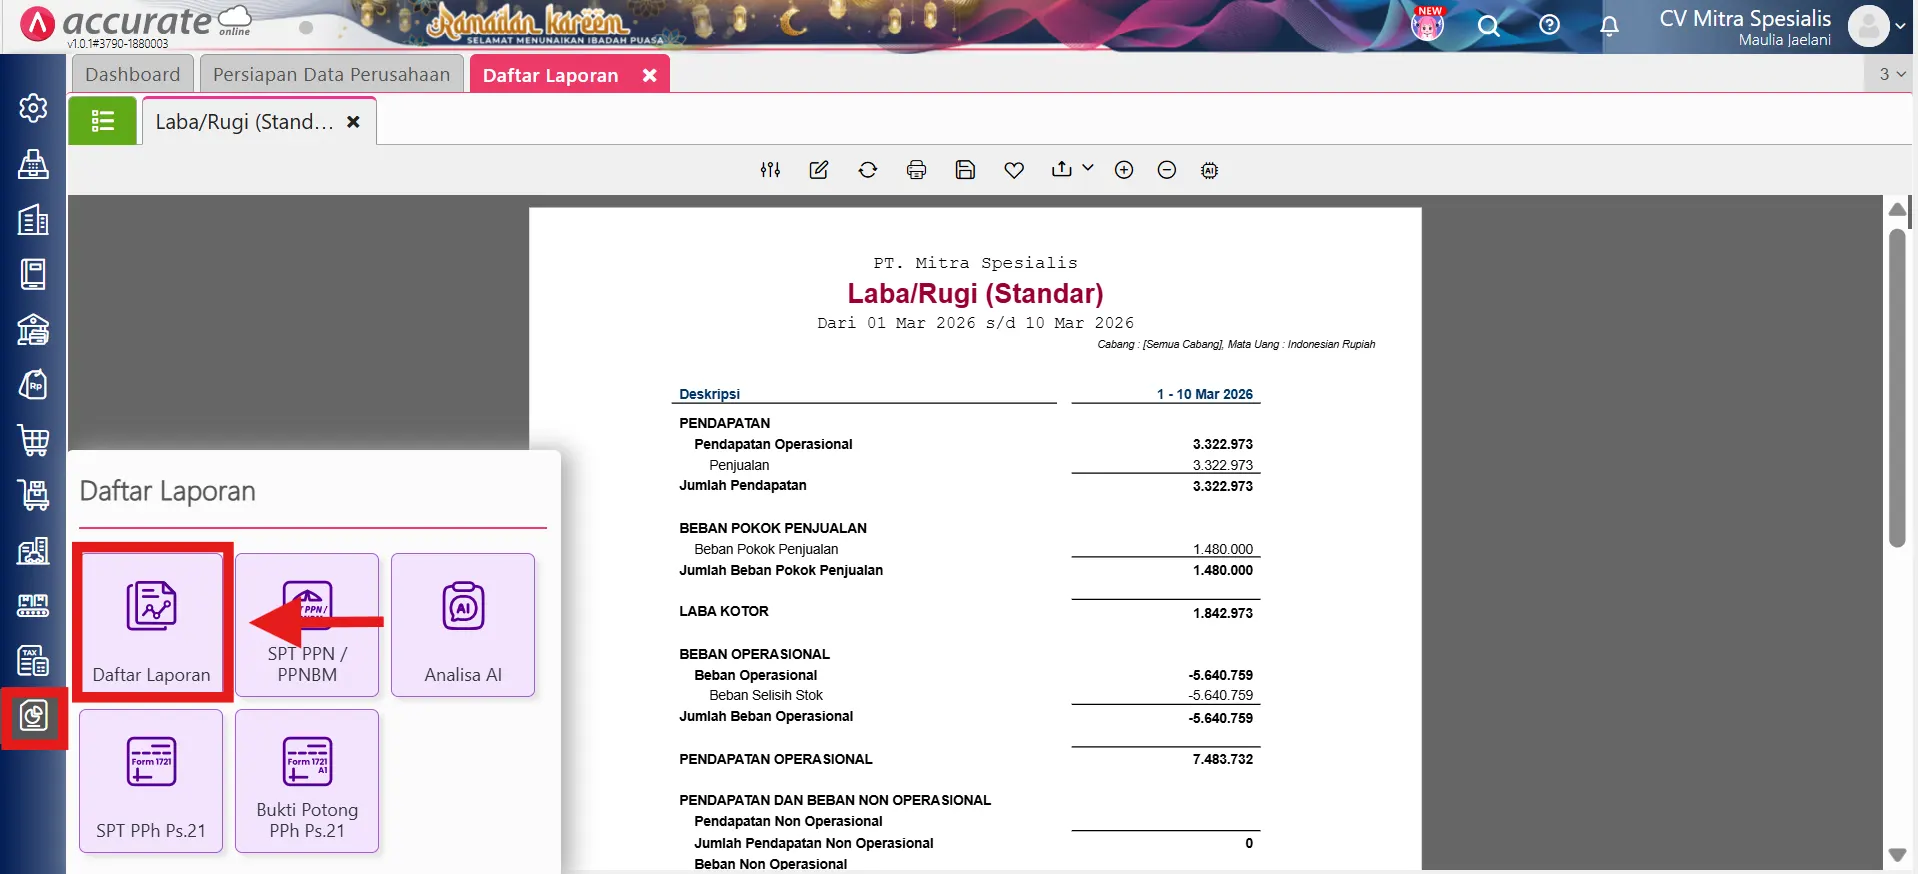The image size is (1918, 874).
Task: Print the report using printer icon
Action: coord(916,170)
